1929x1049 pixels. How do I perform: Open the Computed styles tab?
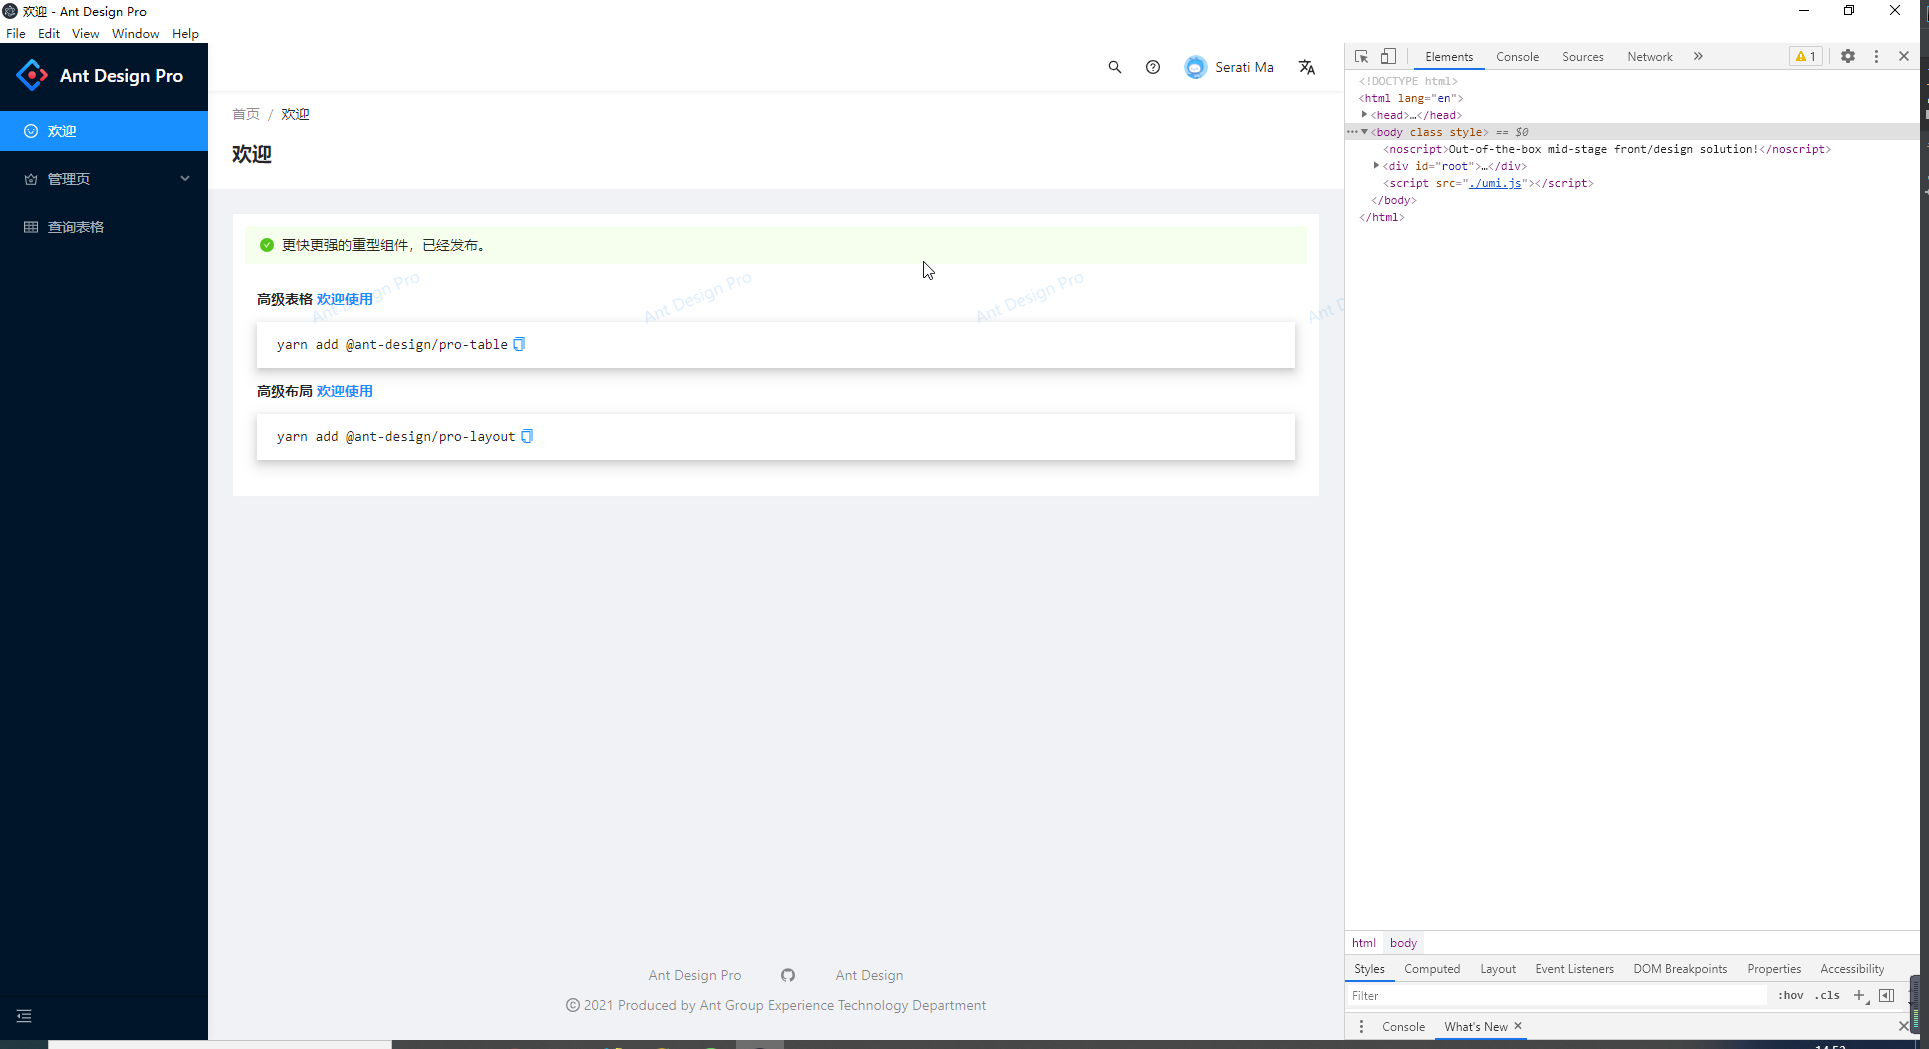1432,969
